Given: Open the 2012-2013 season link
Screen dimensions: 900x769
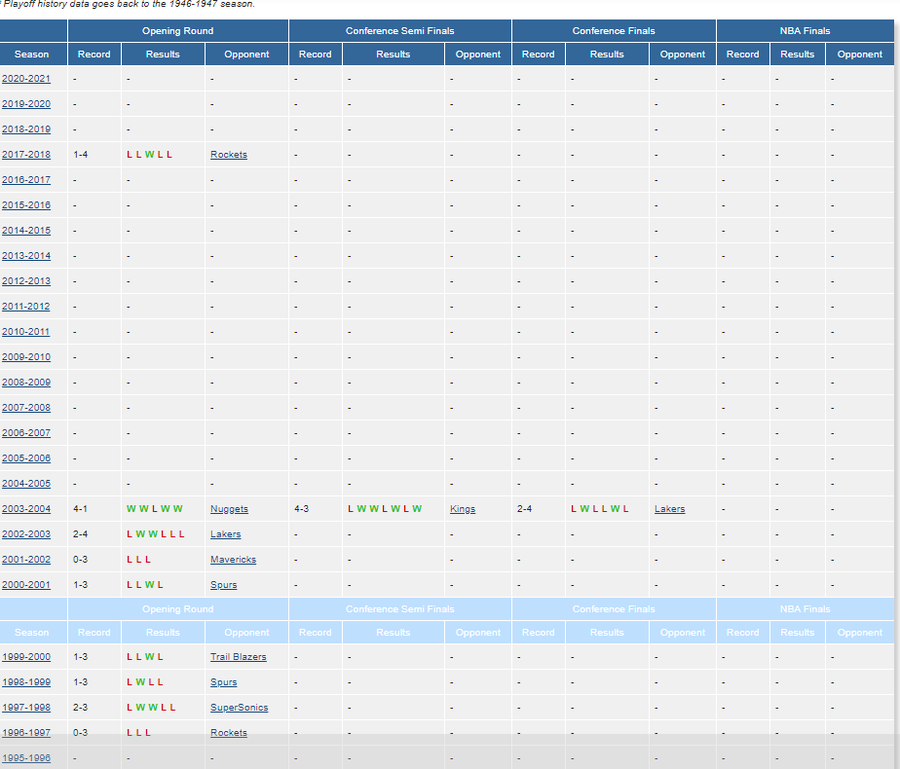Looking at the screenshot, I should point(26,281).
